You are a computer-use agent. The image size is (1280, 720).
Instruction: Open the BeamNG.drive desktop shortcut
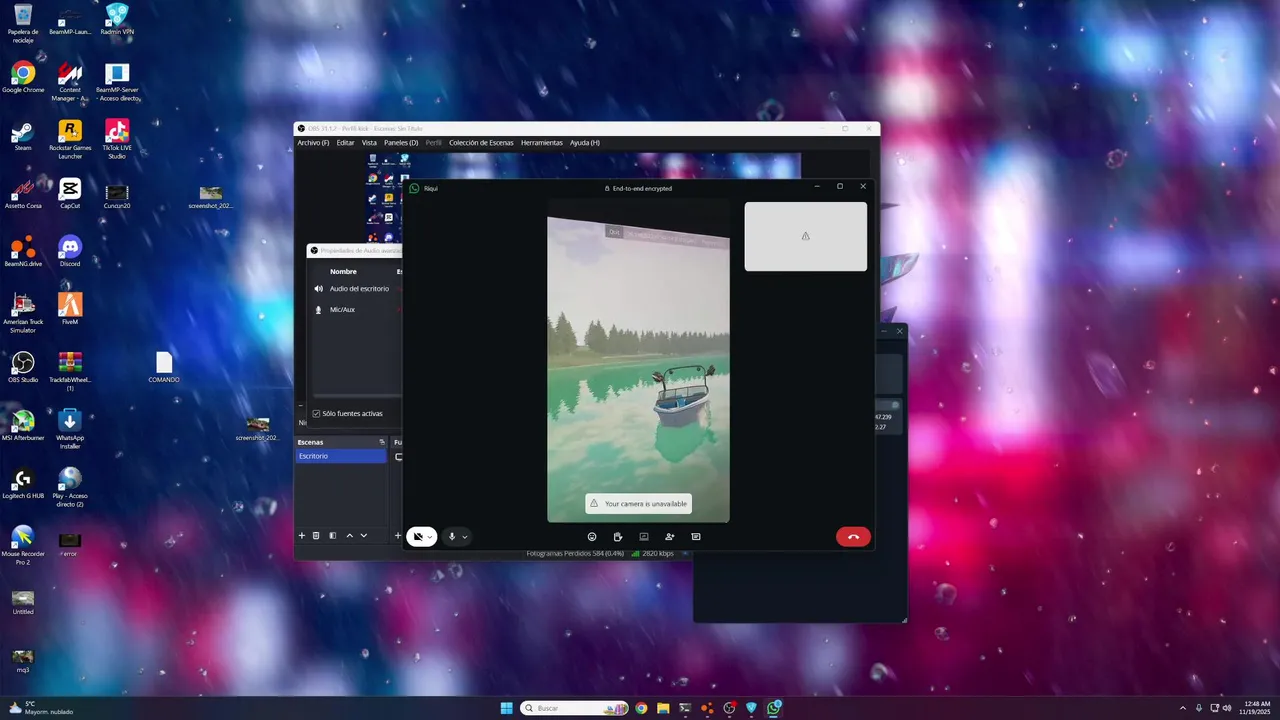coord(23,251)
